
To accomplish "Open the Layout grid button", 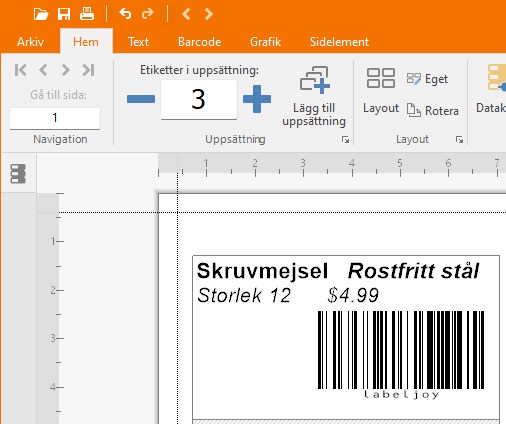I will 381,90.
